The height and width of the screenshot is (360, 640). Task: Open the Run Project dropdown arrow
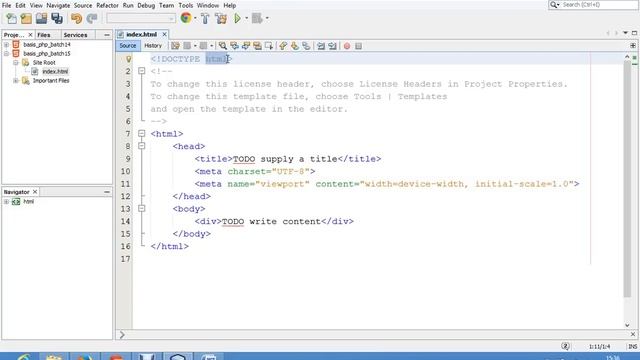(247, 18)
